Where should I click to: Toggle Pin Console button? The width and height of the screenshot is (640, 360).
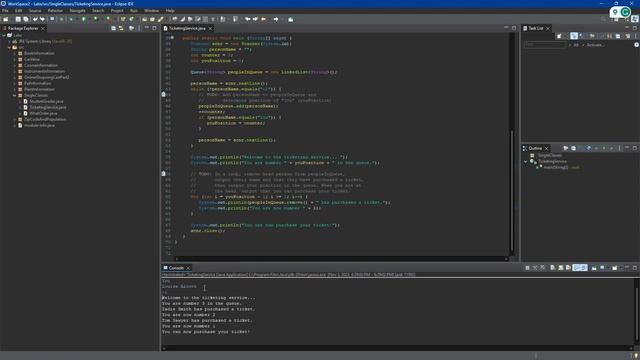coord(594,268)
